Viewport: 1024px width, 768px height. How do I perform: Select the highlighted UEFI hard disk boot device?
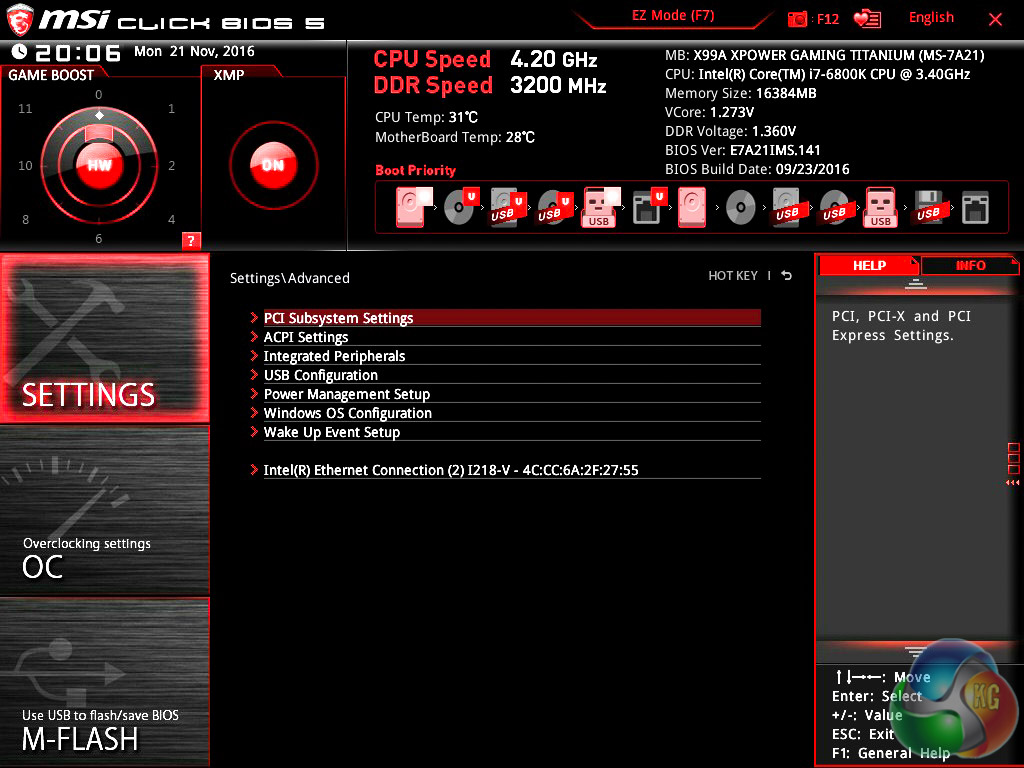tap(413, 207)
